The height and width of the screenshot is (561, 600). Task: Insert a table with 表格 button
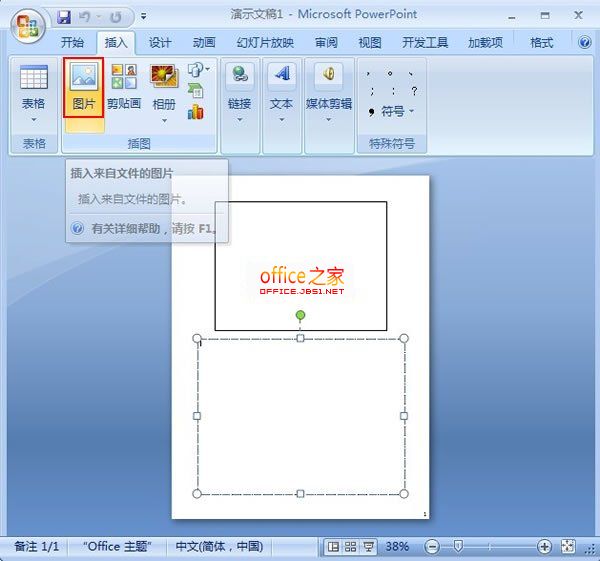point(34,87)
